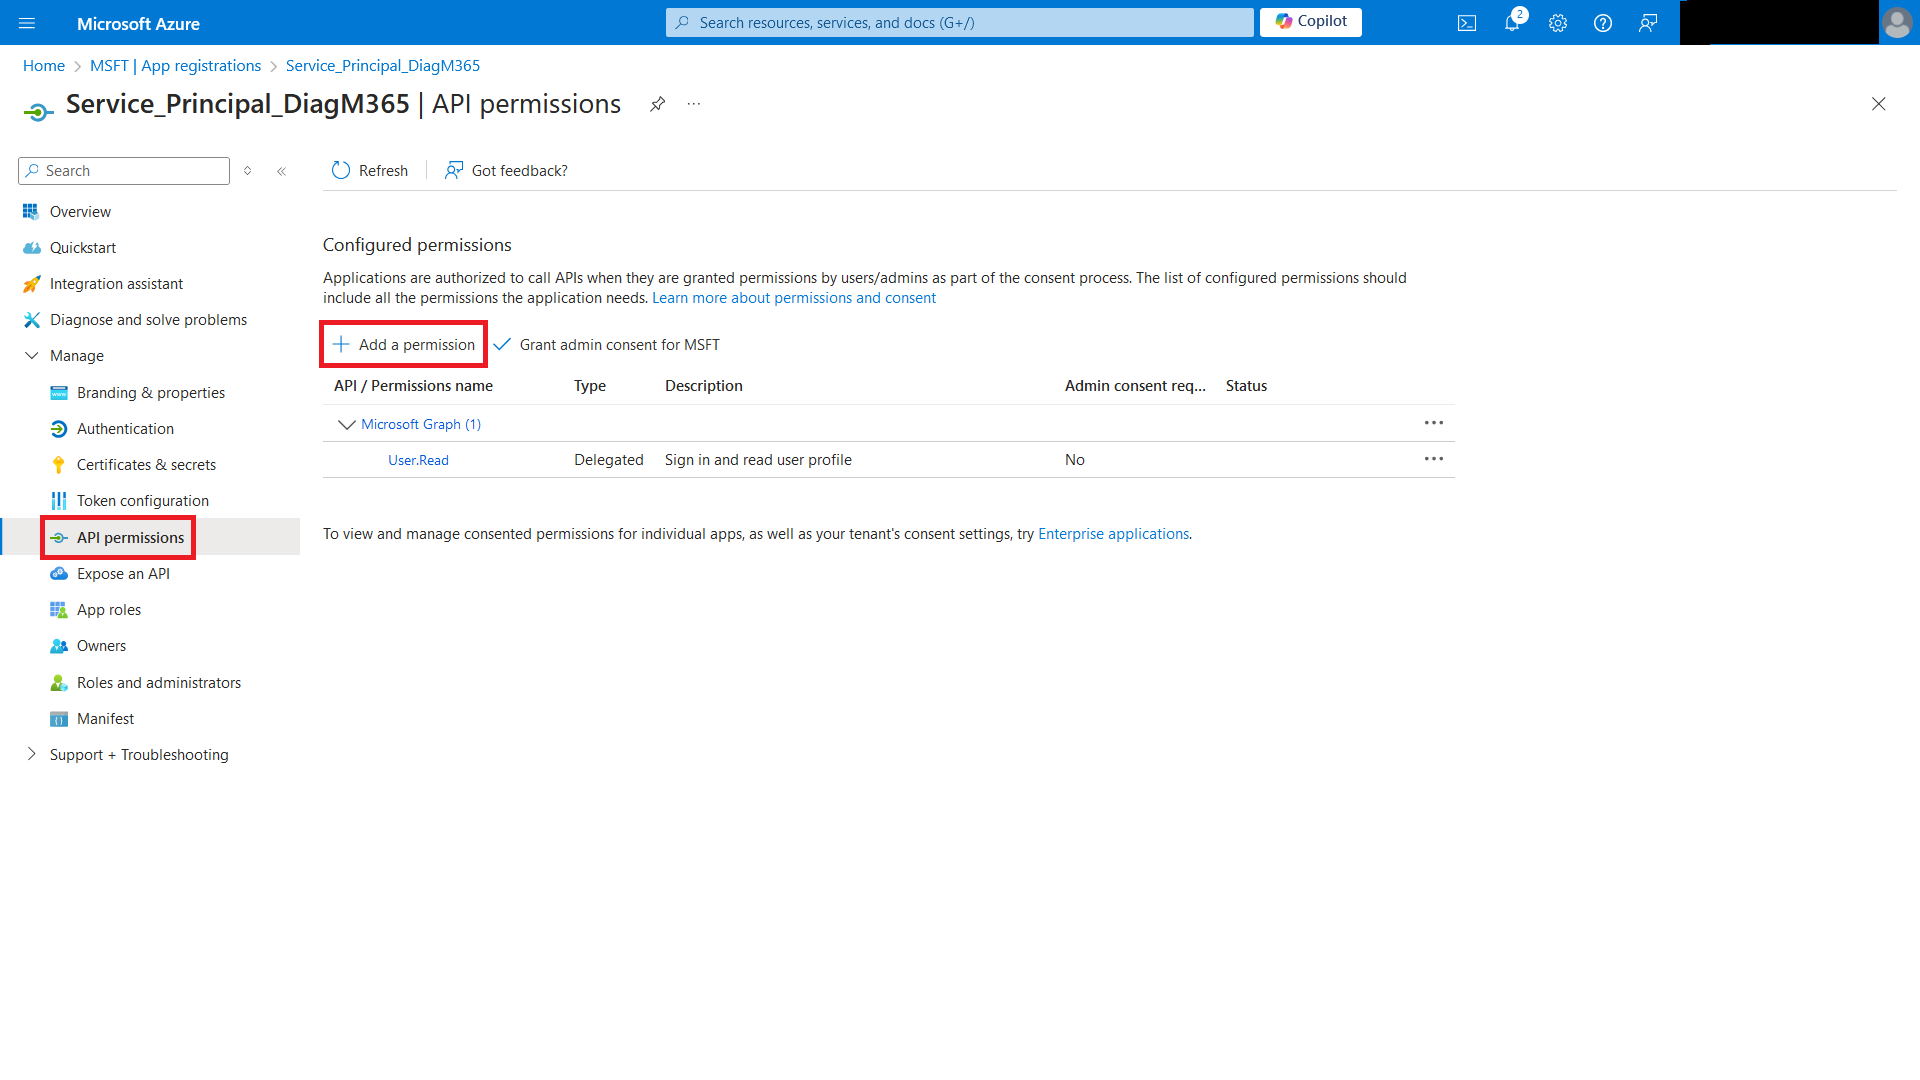Click the Copilot button
The image size is (1920, 1080).
pos(1310,22)
